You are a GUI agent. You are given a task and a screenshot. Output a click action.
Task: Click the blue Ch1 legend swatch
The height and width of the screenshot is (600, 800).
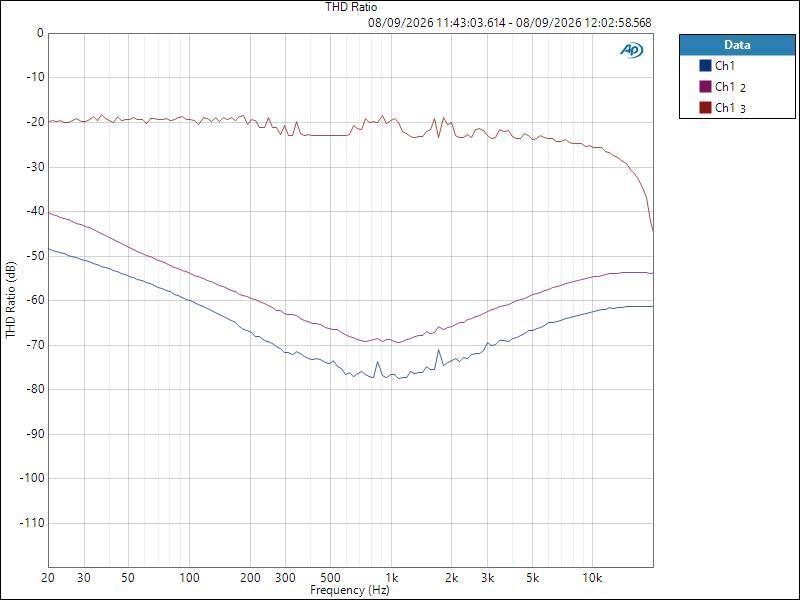[x=705, y=65]
